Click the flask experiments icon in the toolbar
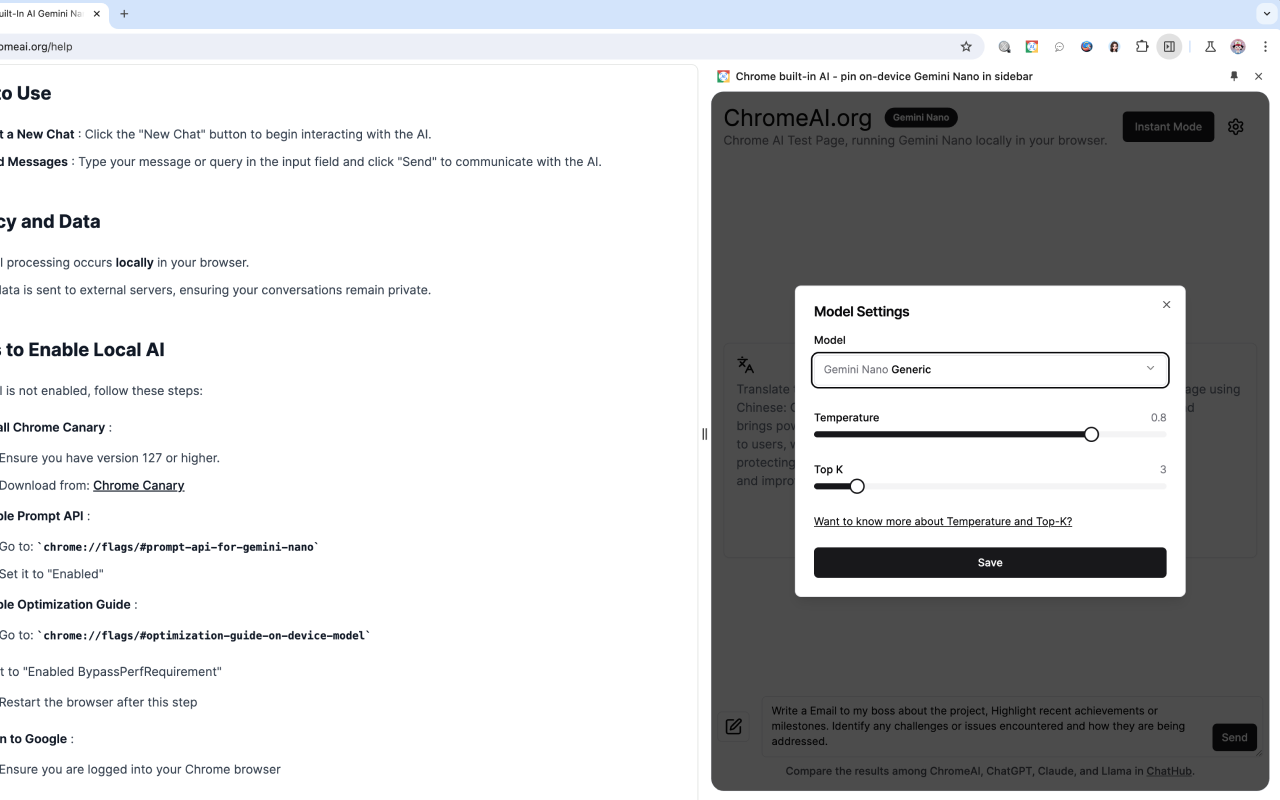The image size is (1280, 800). (1210, 46)
